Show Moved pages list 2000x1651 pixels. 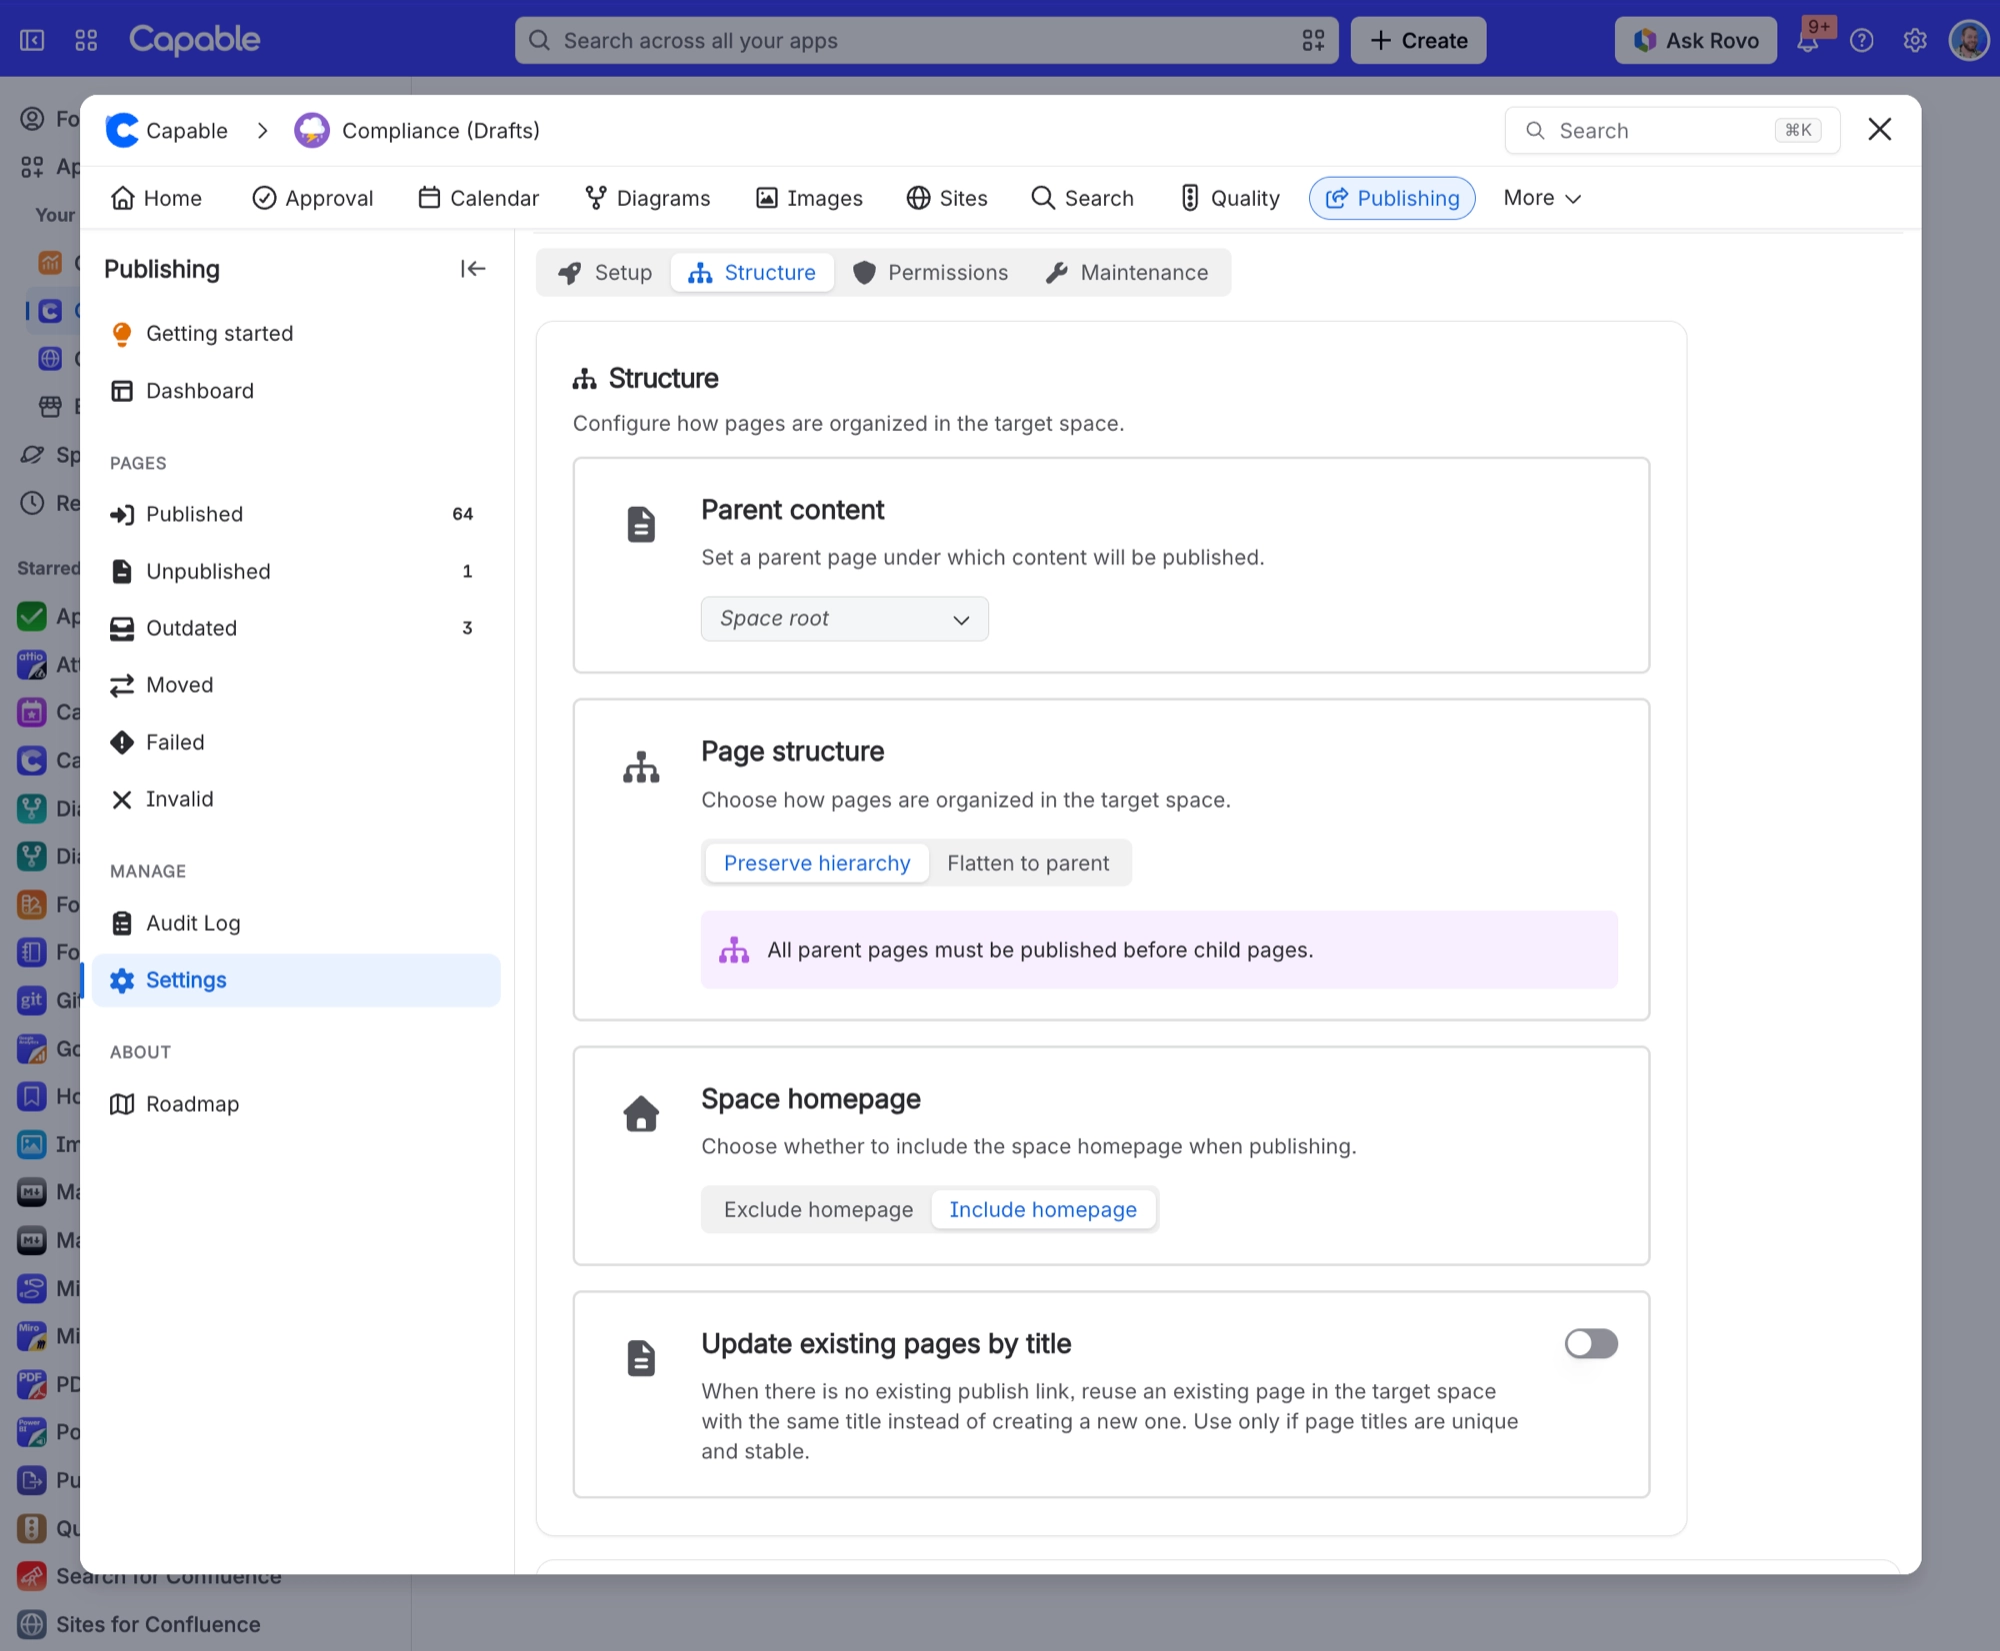(296, 685)
